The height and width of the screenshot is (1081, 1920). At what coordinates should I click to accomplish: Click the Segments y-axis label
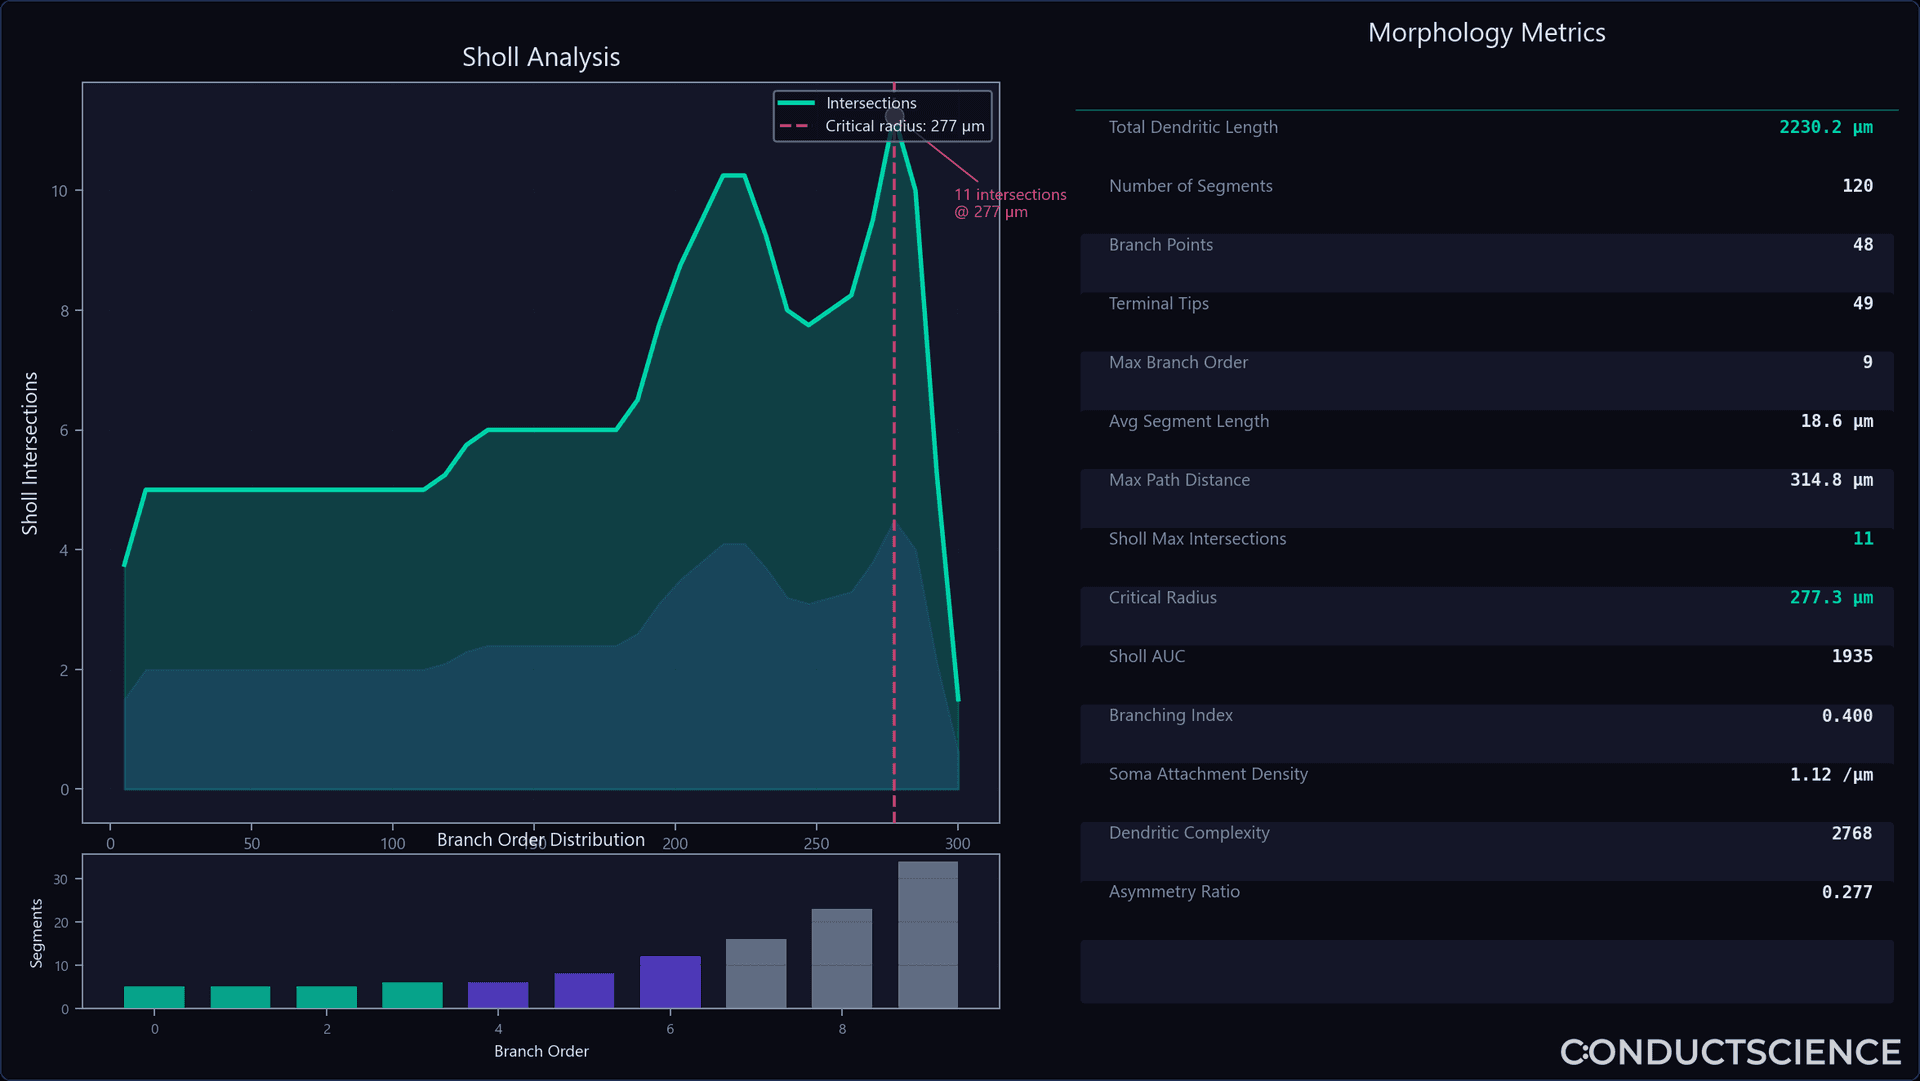(37, 933)
